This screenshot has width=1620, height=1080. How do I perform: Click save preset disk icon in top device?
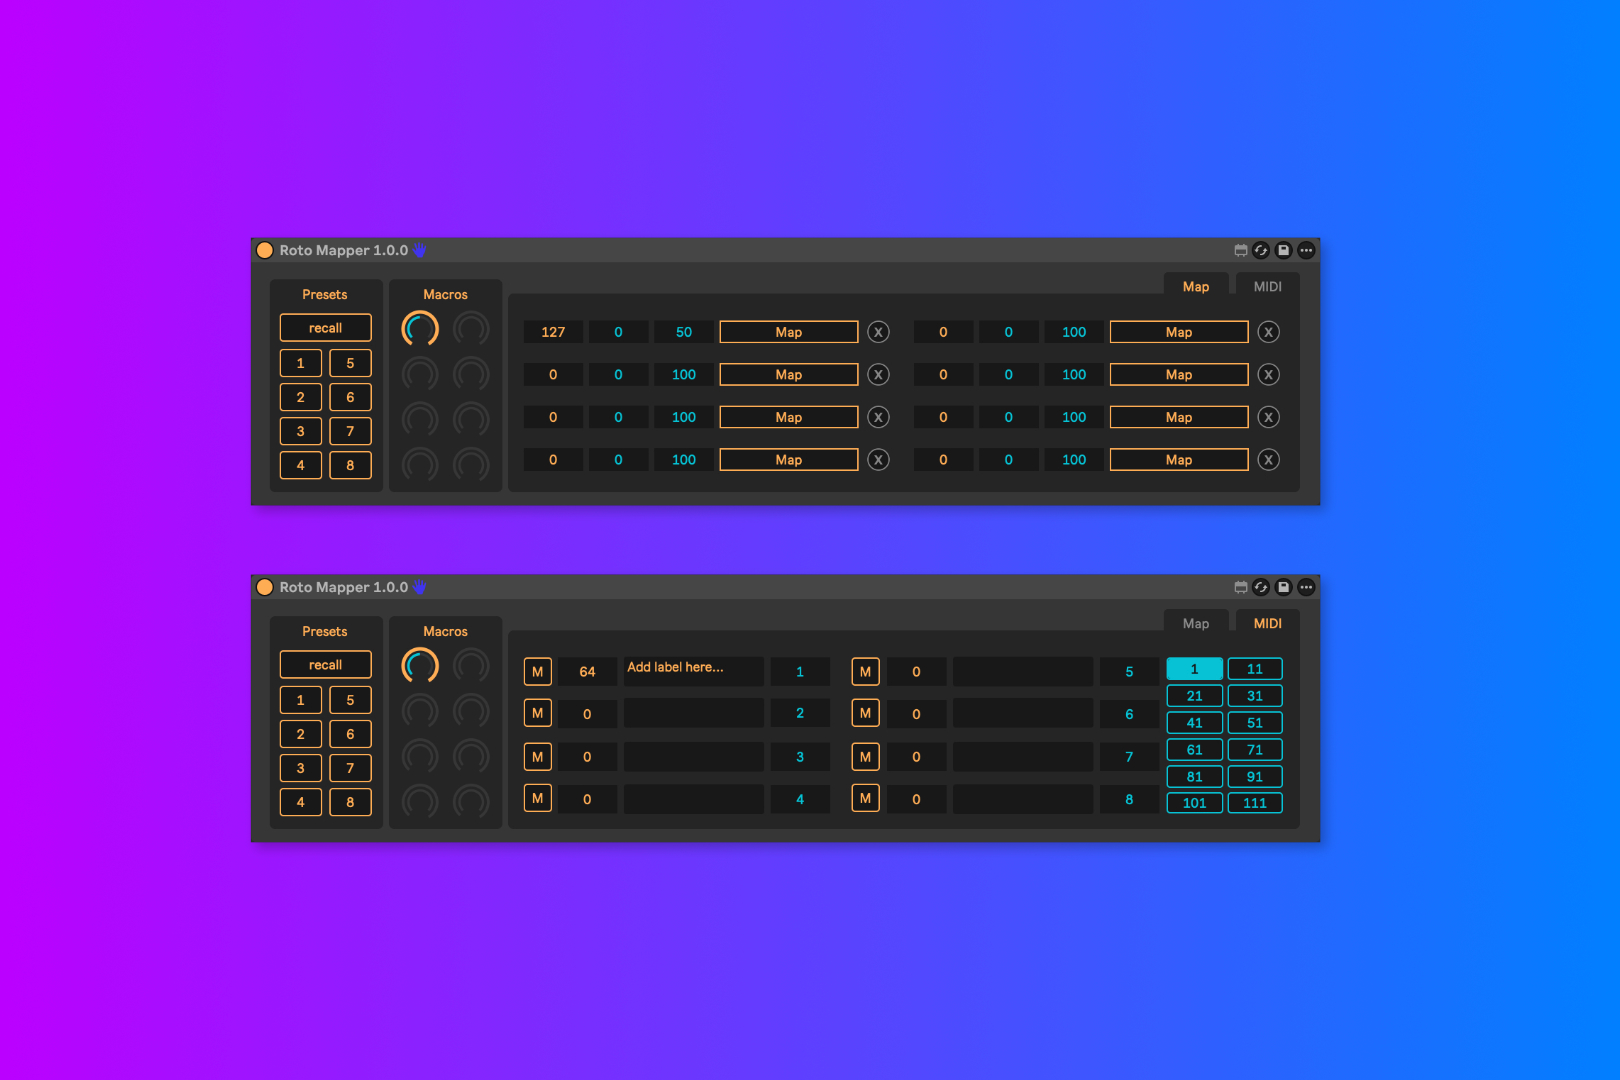1283,250
